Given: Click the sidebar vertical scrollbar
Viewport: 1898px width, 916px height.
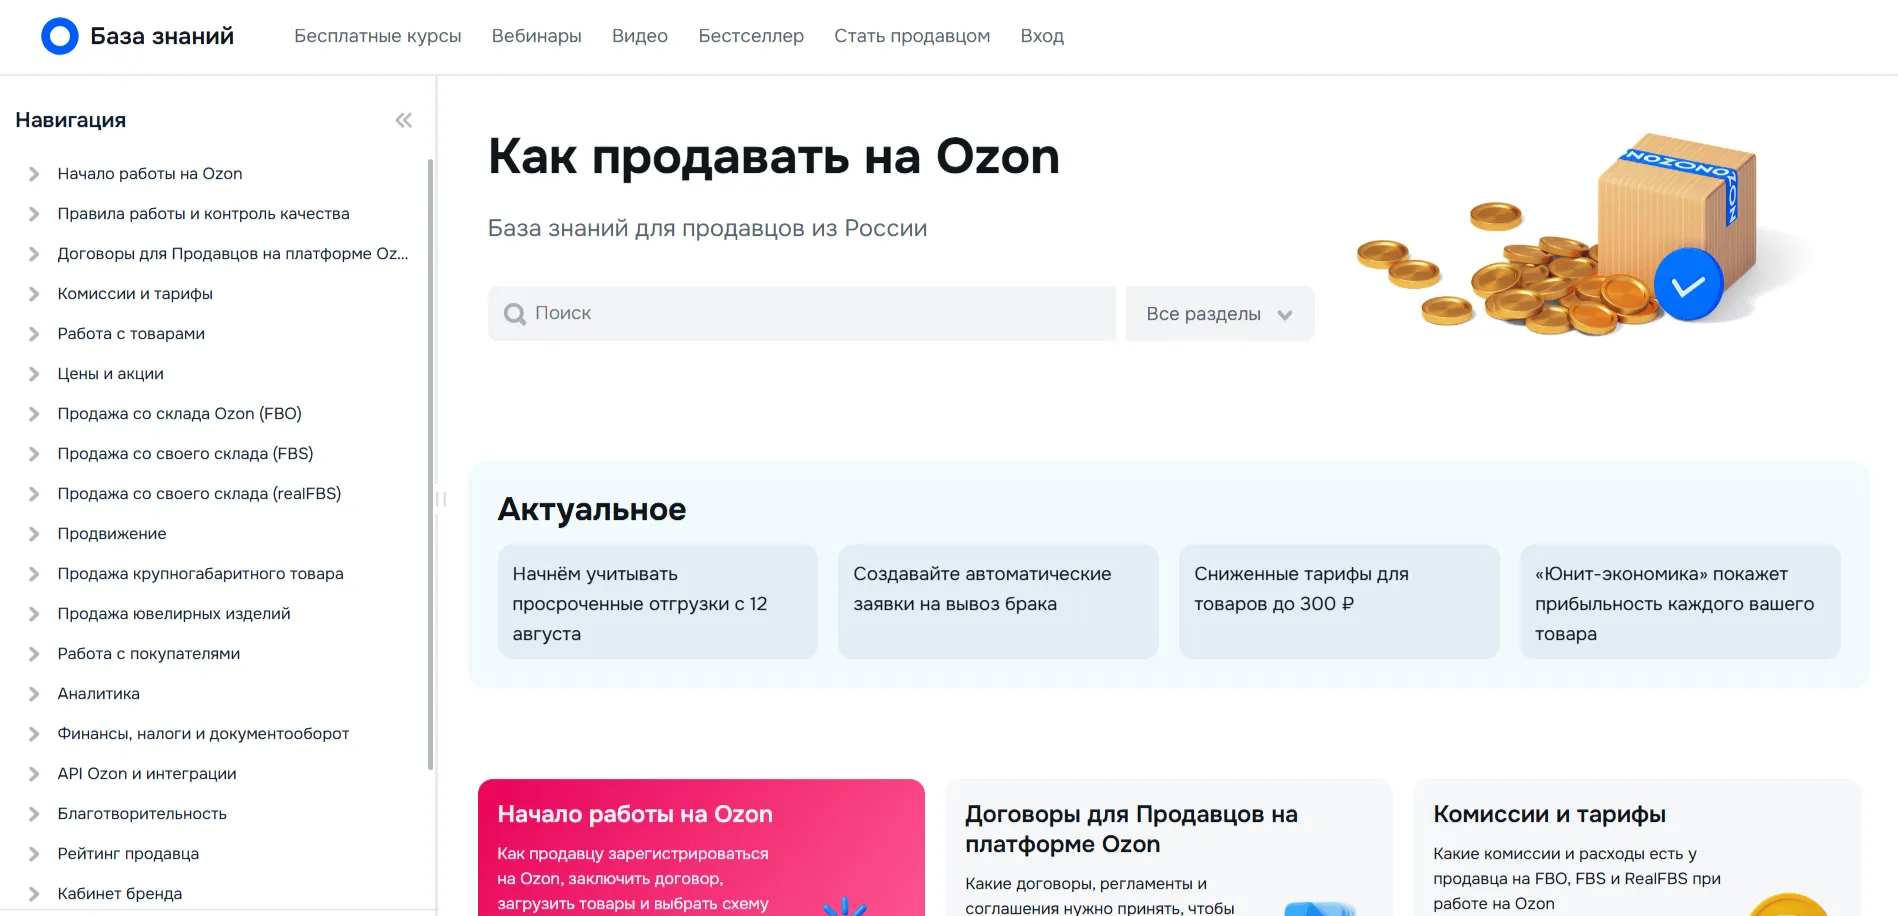Looking at the screenshot, I should pos(430,460).
